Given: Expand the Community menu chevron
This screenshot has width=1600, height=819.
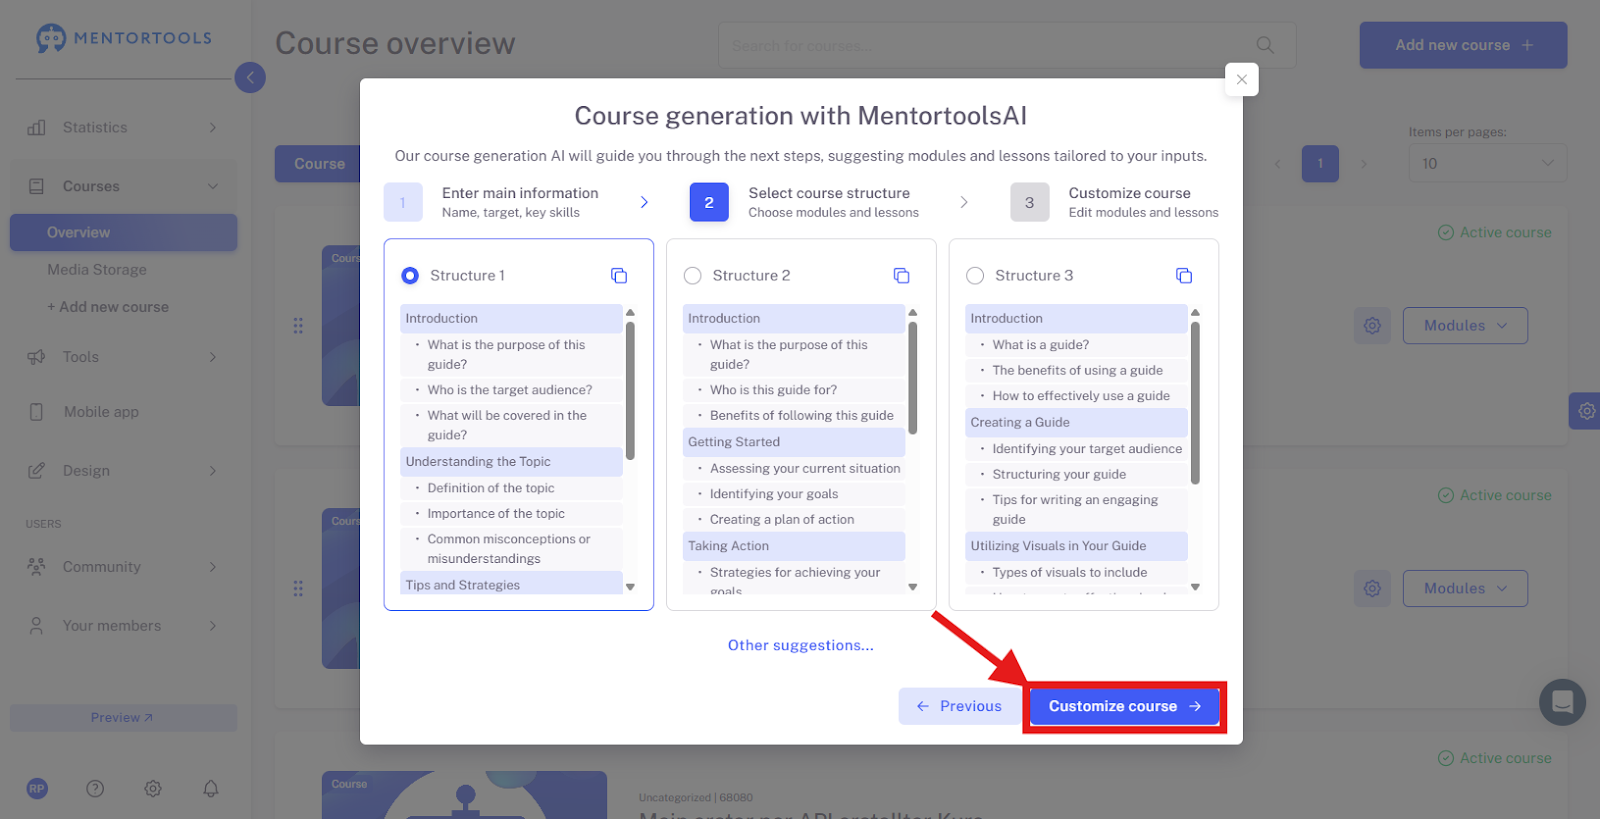Looking at the screenshot, I should 213,567.
